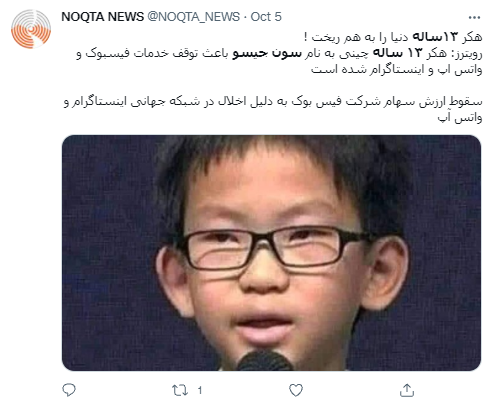Open the share icon under the tweet
The width and height of the screenshot is (496, 404).
tap(407, 390)
